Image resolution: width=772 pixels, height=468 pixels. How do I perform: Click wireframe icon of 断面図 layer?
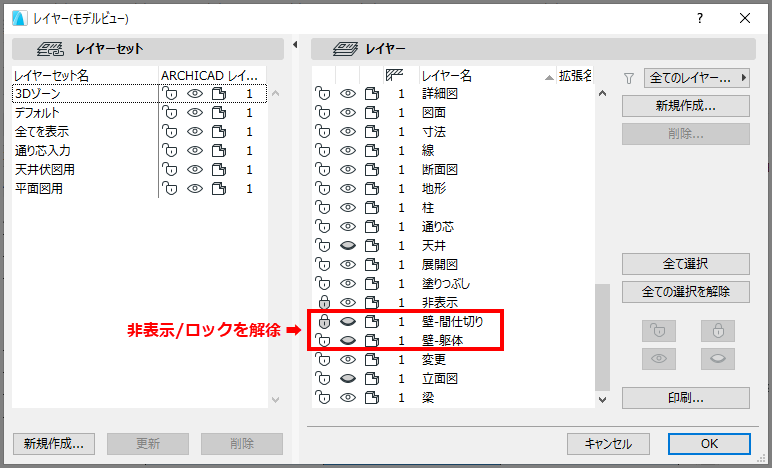click(372, 170)
